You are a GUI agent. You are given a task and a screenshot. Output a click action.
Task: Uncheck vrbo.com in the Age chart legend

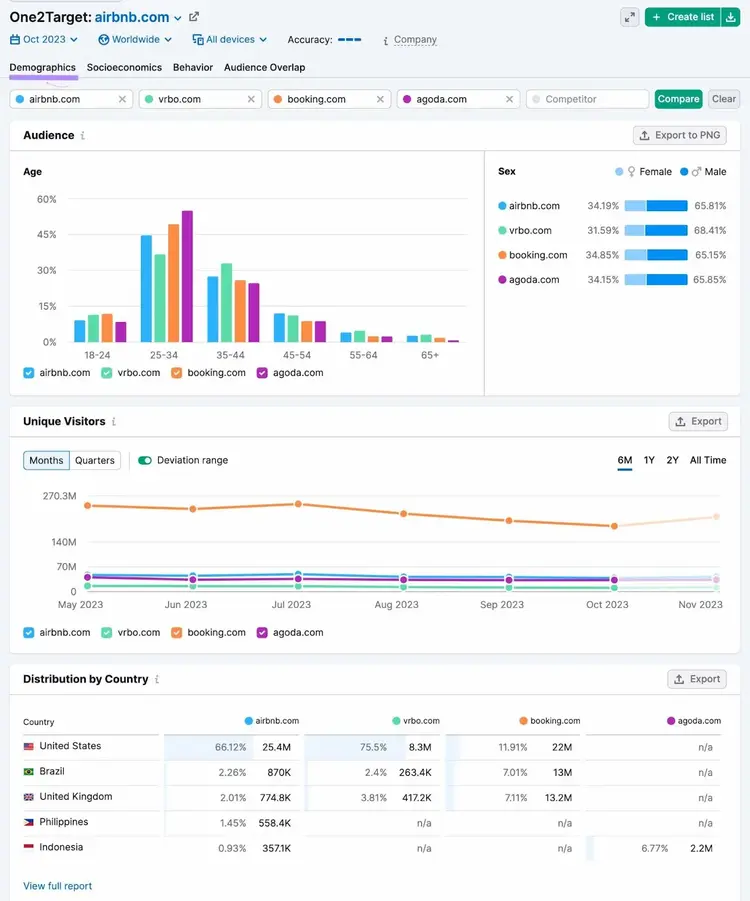point(107,373)
